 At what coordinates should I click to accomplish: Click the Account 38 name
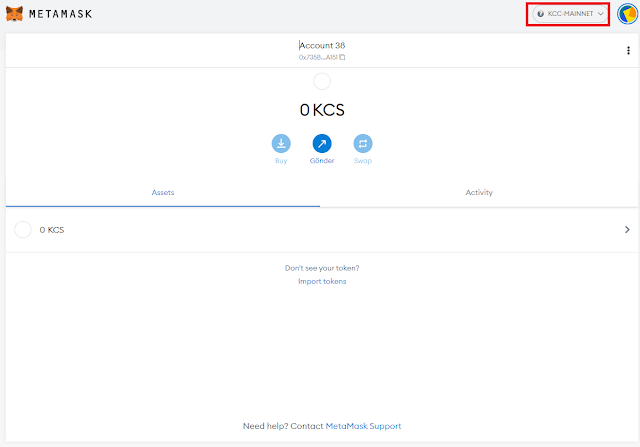point(322,45)
